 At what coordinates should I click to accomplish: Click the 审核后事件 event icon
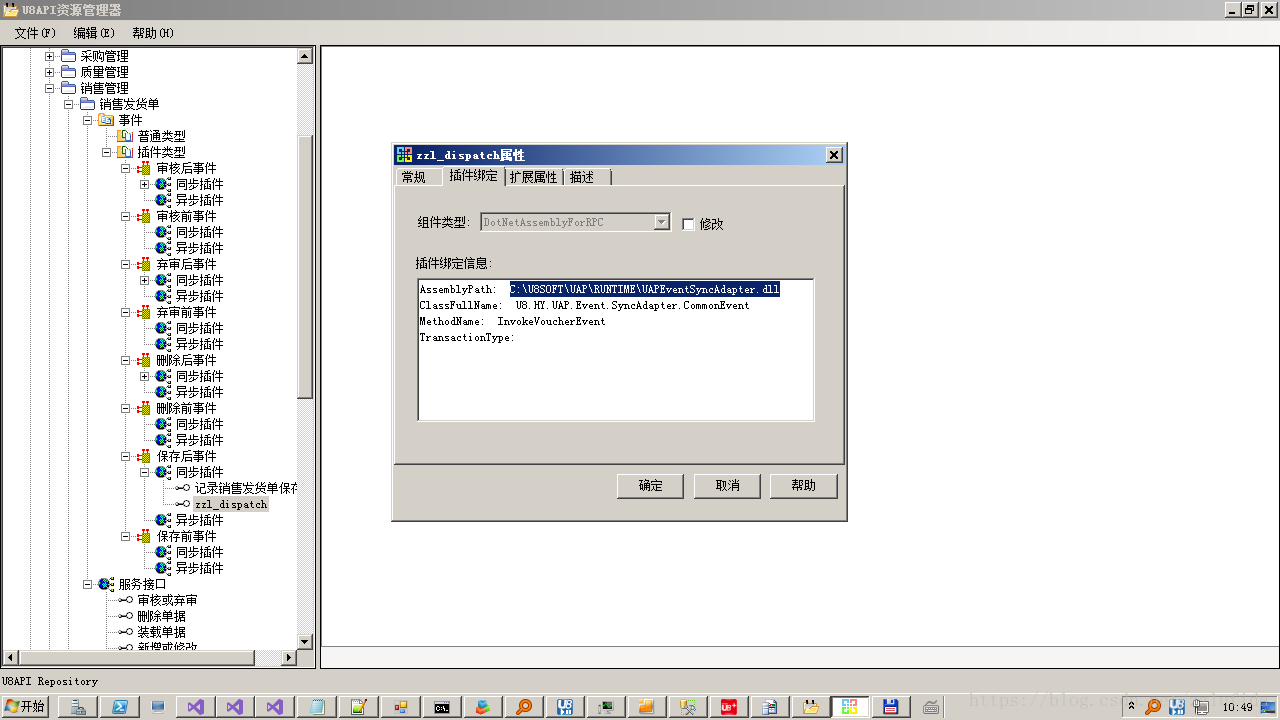[x=144, y=168]
